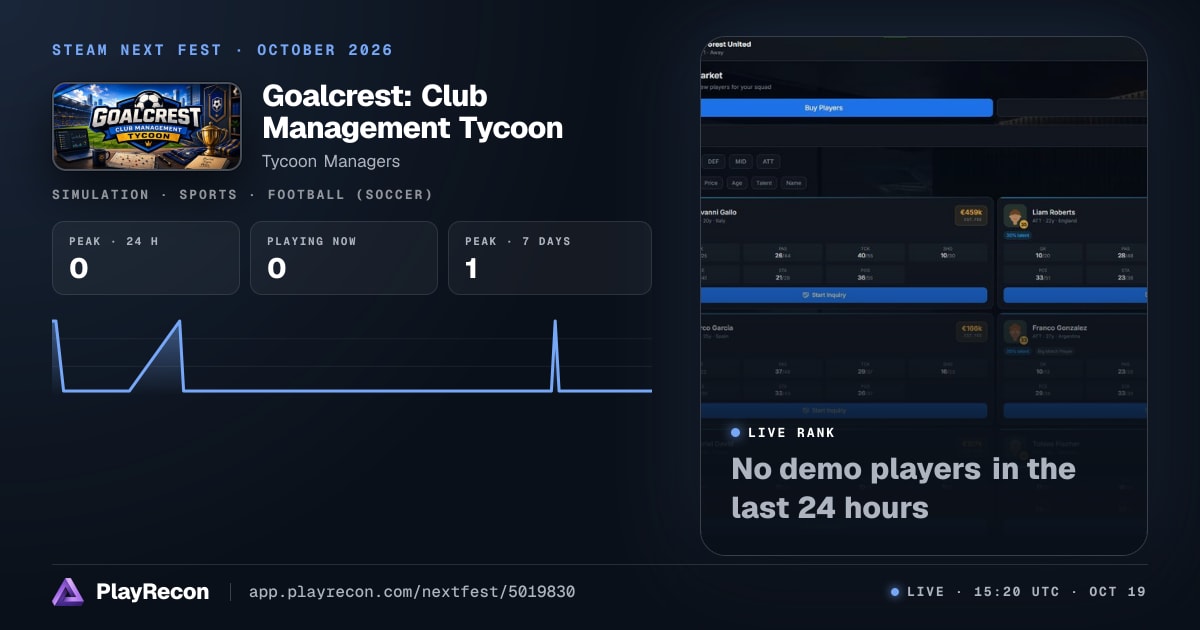
Task: Click the PEAK · 7 DAYS stat card
Action: (550, 258)
